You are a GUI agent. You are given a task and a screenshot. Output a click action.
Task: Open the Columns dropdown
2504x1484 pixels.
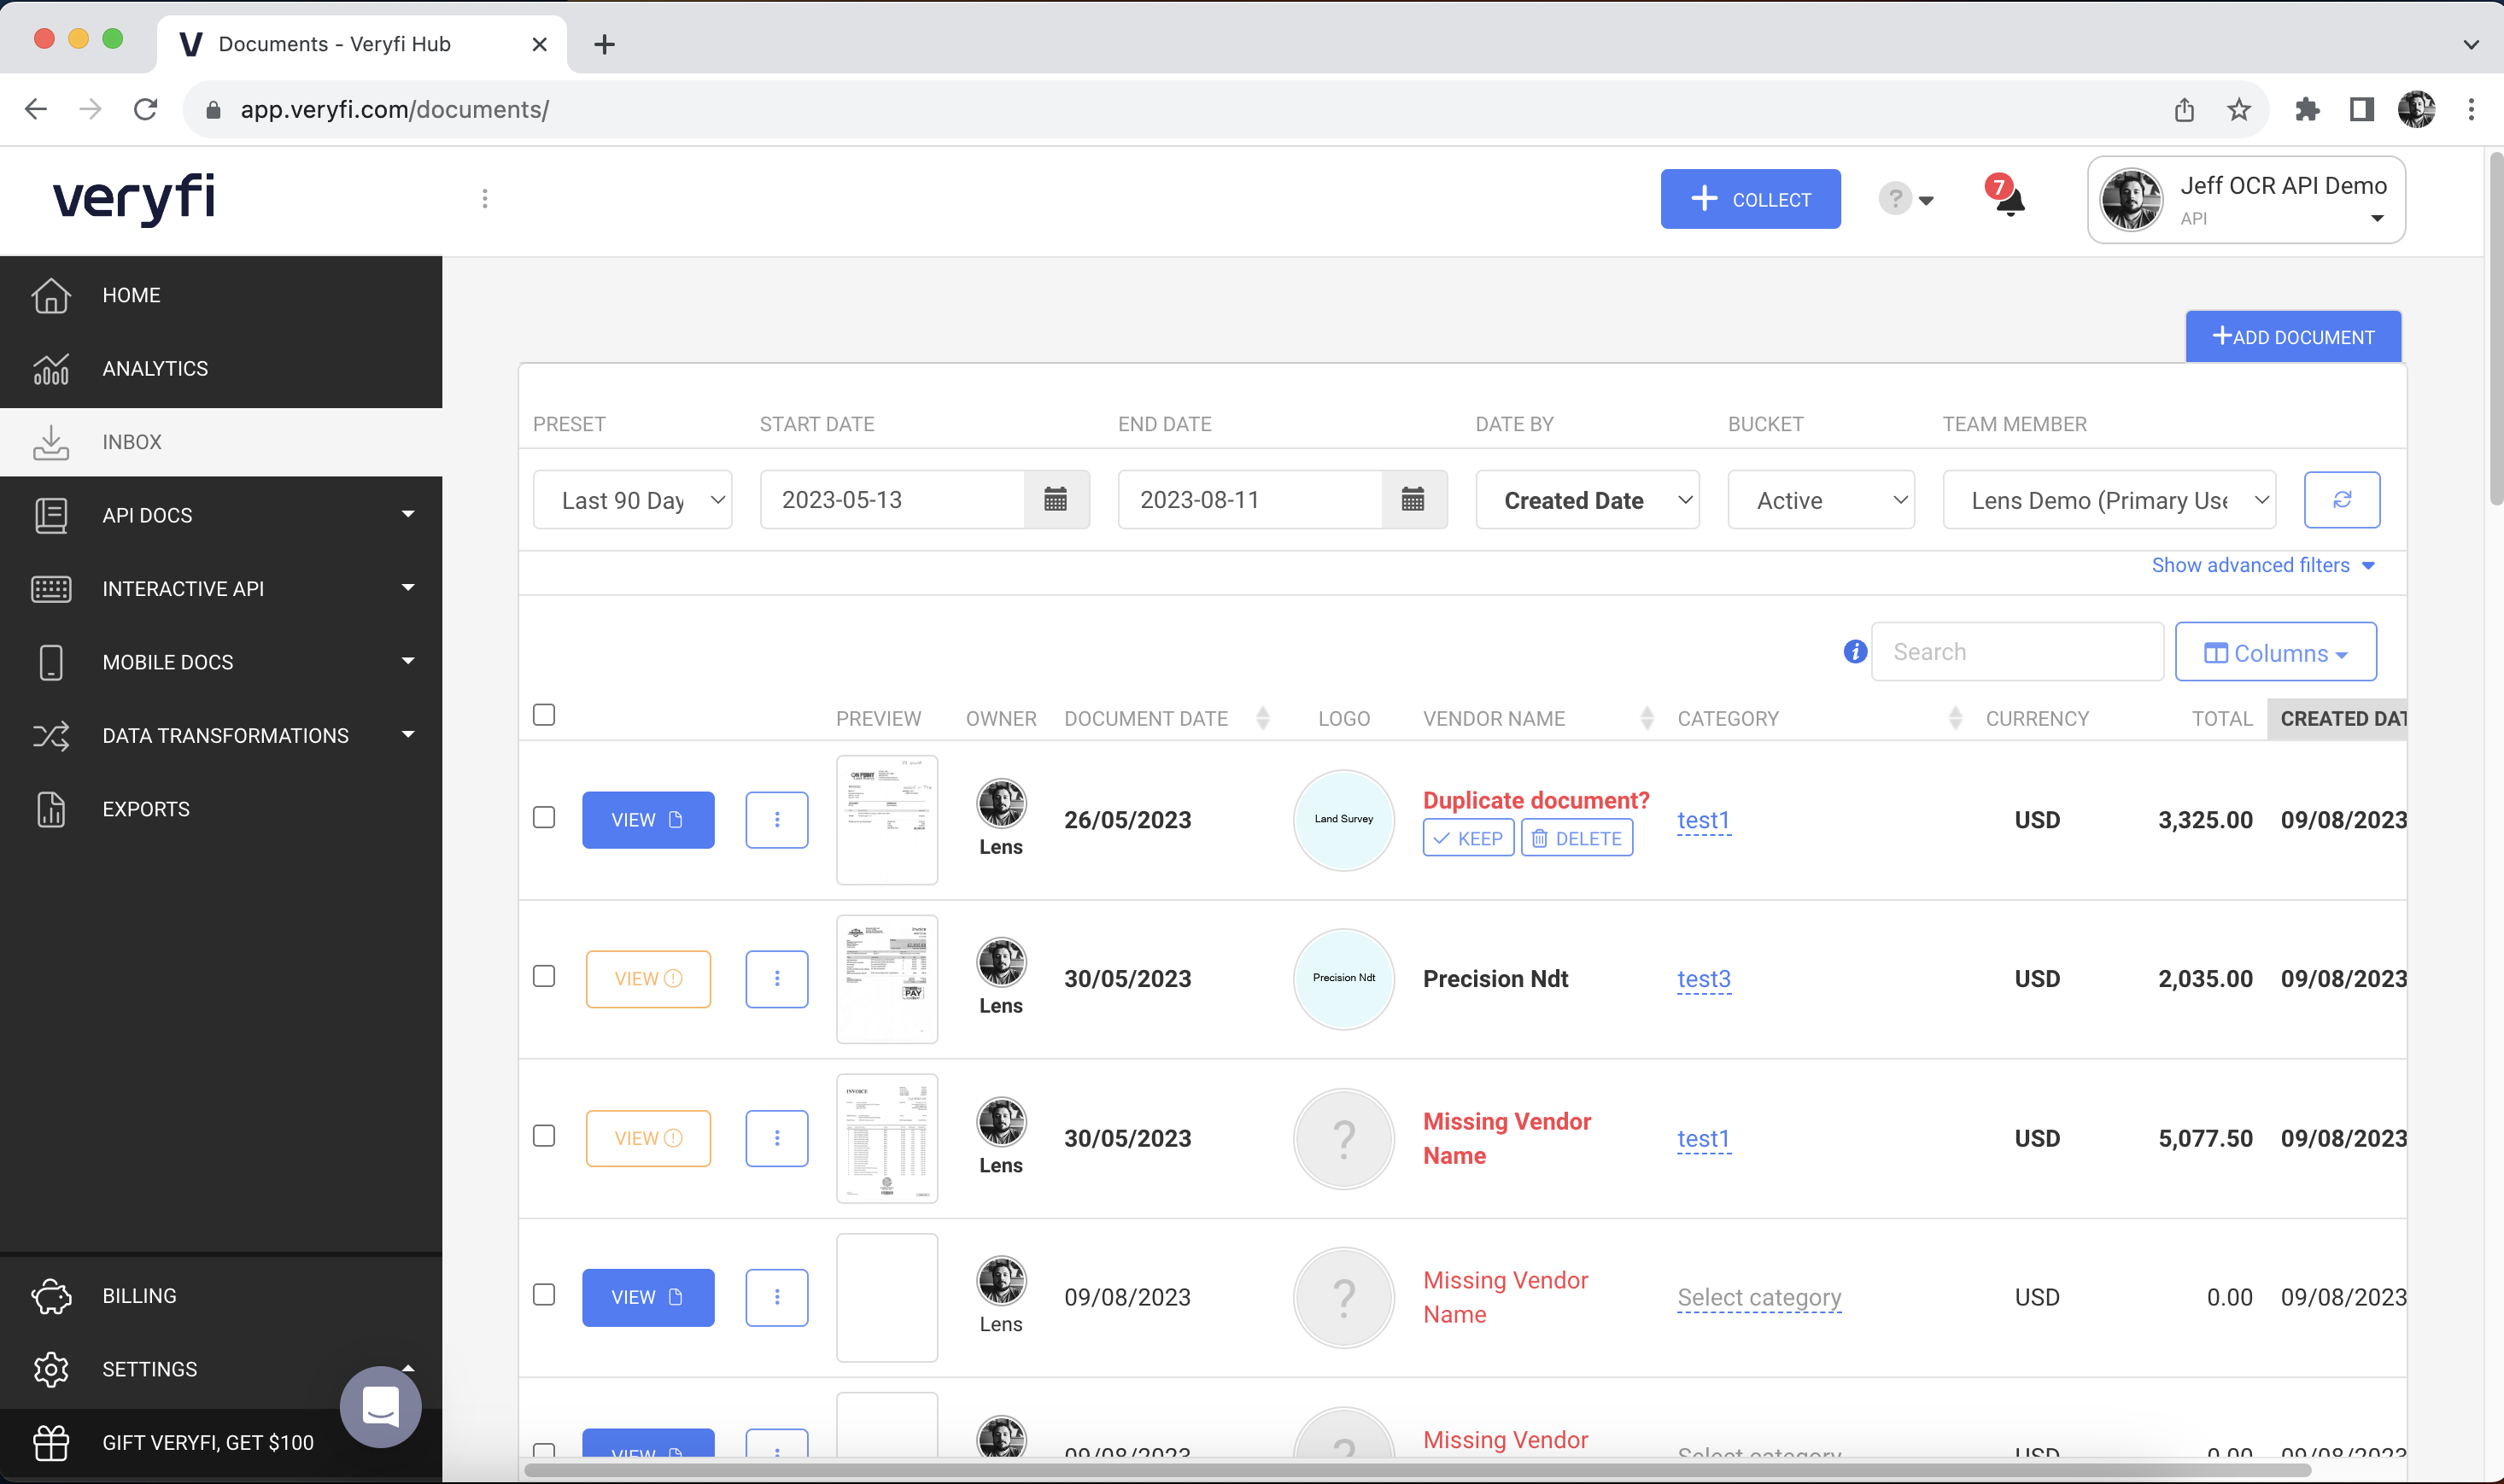tap(2276, 652)
